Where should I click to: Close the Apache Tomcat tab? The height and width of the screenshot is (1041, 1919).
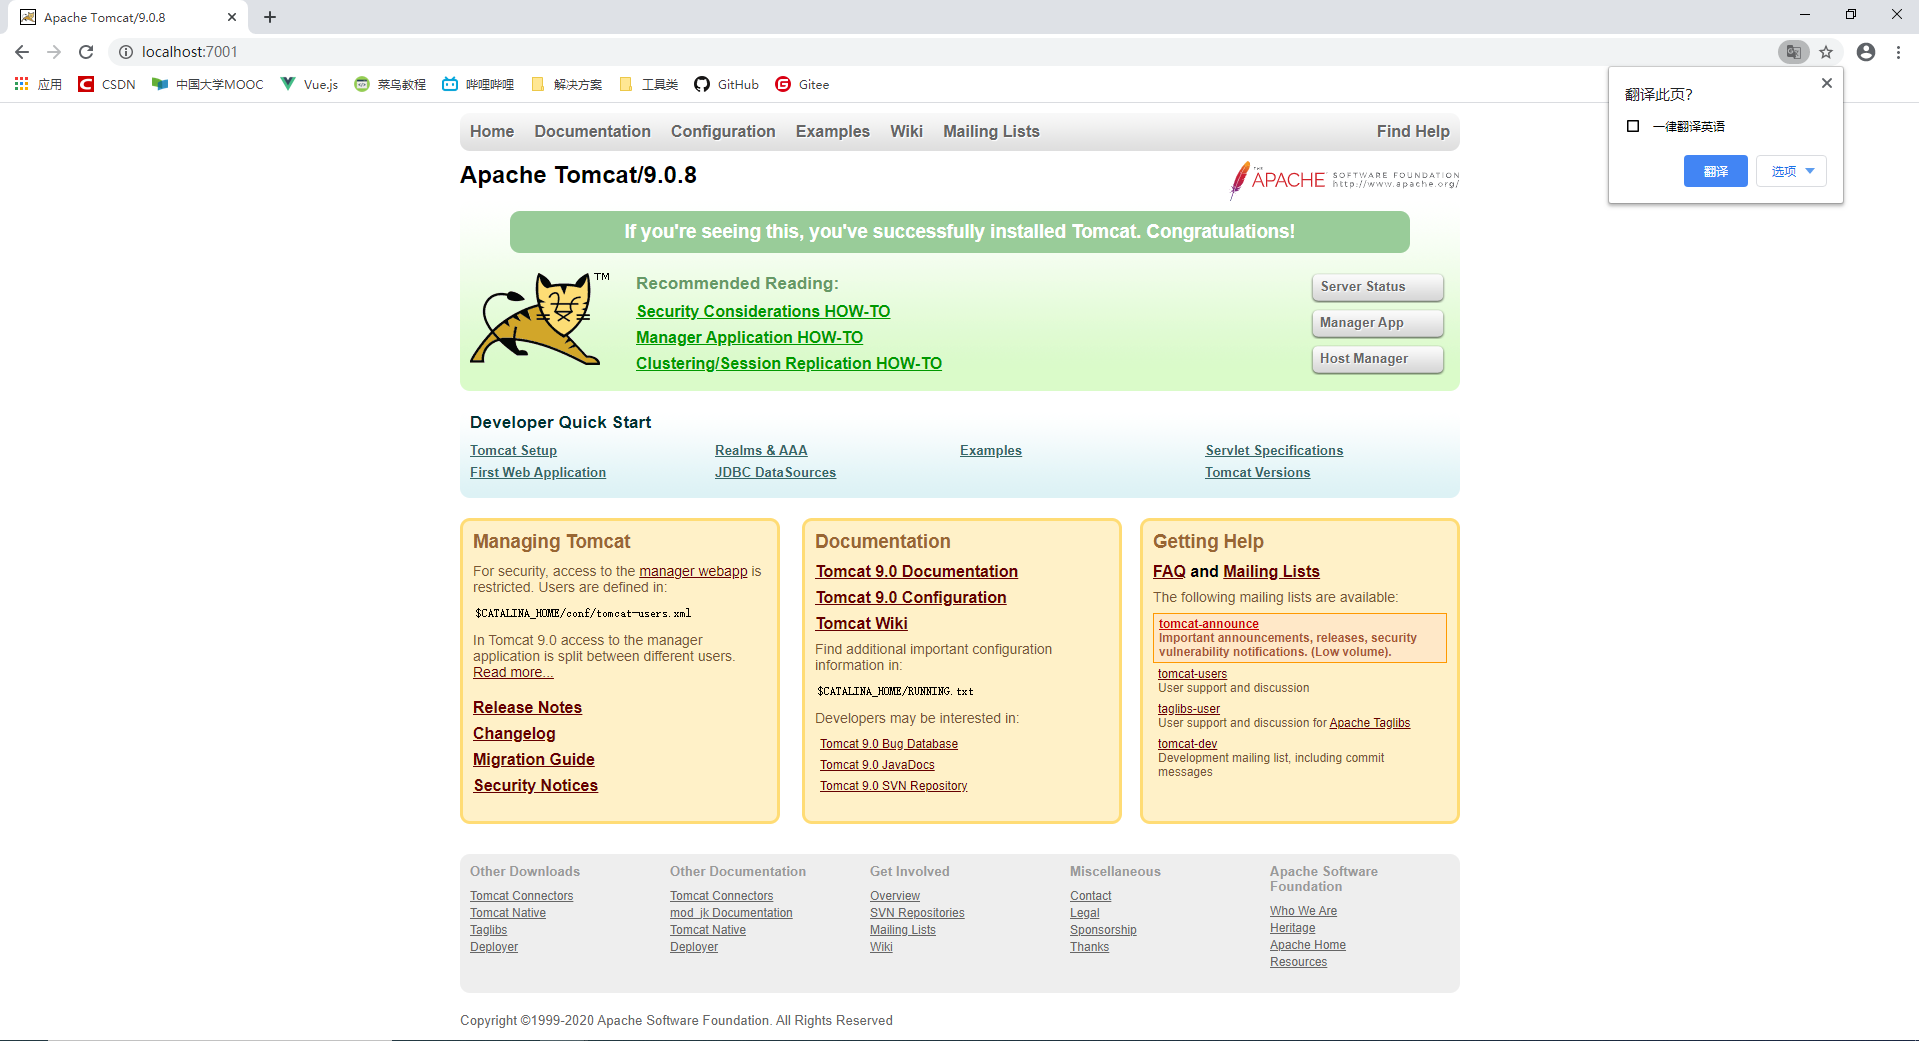pos(232,17)
